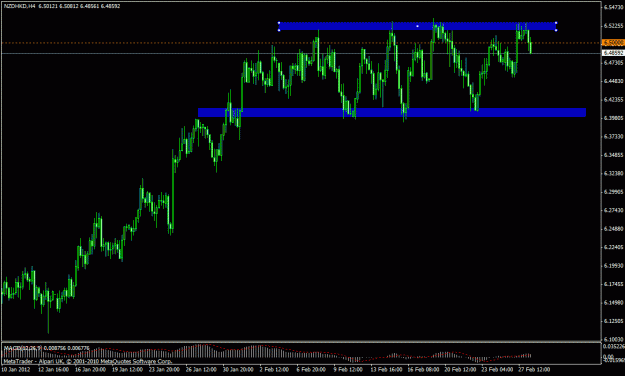Click the 9 Feb 12:00 time label

(348, 370)
